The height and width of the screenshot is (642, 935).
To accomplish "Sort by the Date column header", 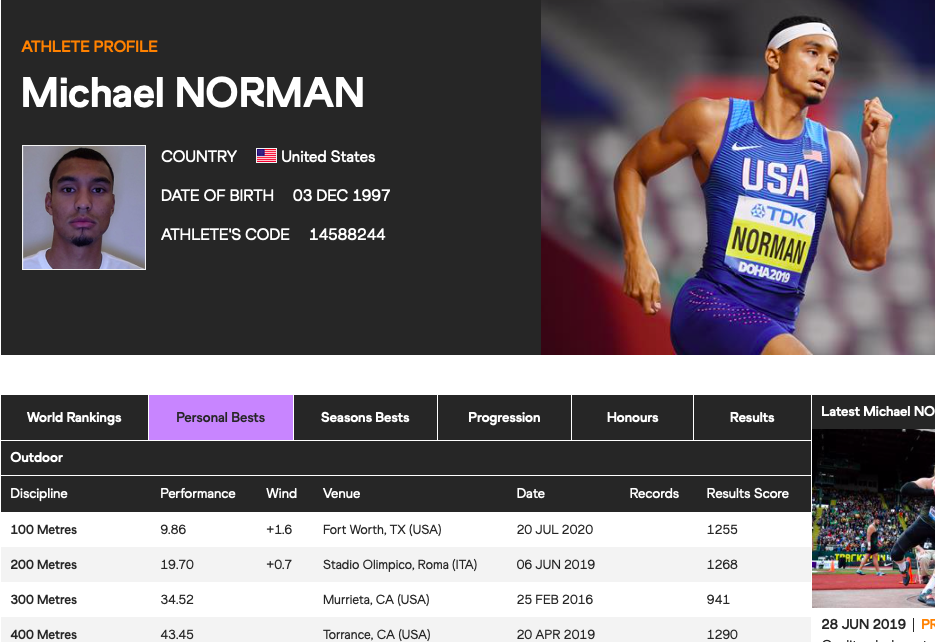I will point(531,494).
